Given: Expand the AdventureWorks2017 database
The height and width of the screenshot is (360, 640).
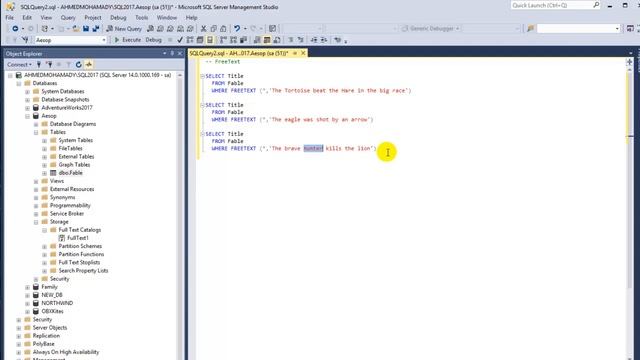Looking at the screenshot, I should (x=27, y=108).
